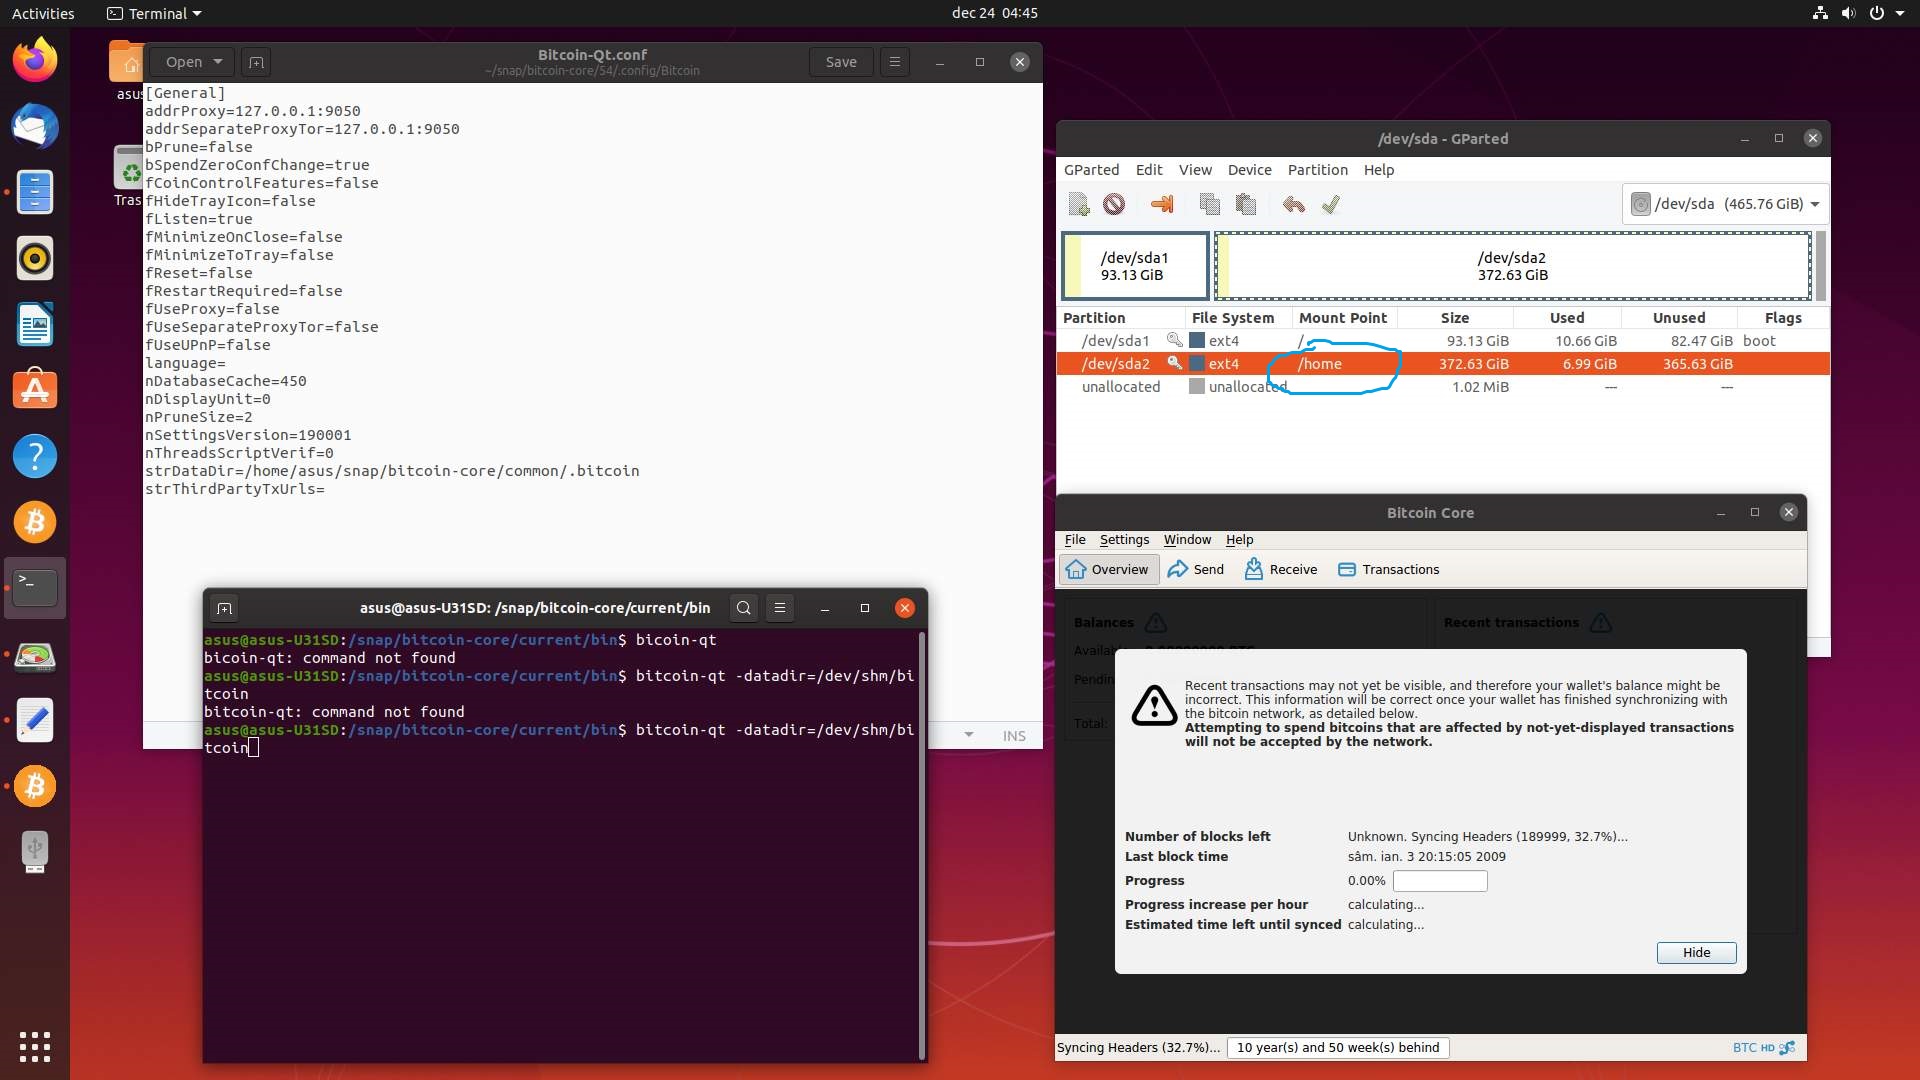Open Ubuntu Software from dock
The width and height of the screenshot is (1920, 1080).
[35, 390]
